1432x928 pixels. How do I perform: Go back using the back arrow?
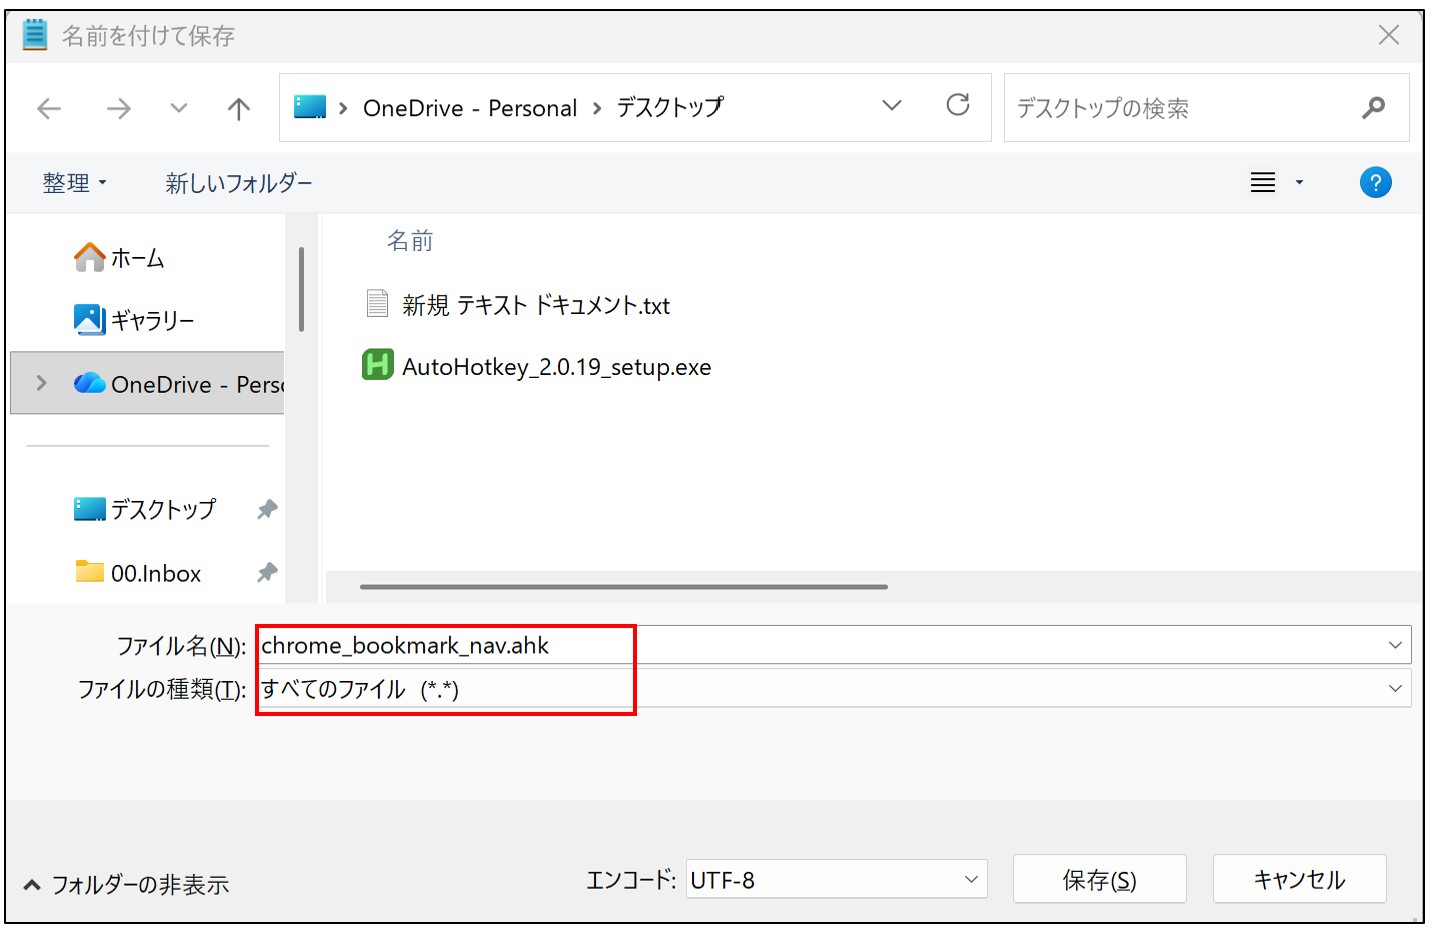49,108
